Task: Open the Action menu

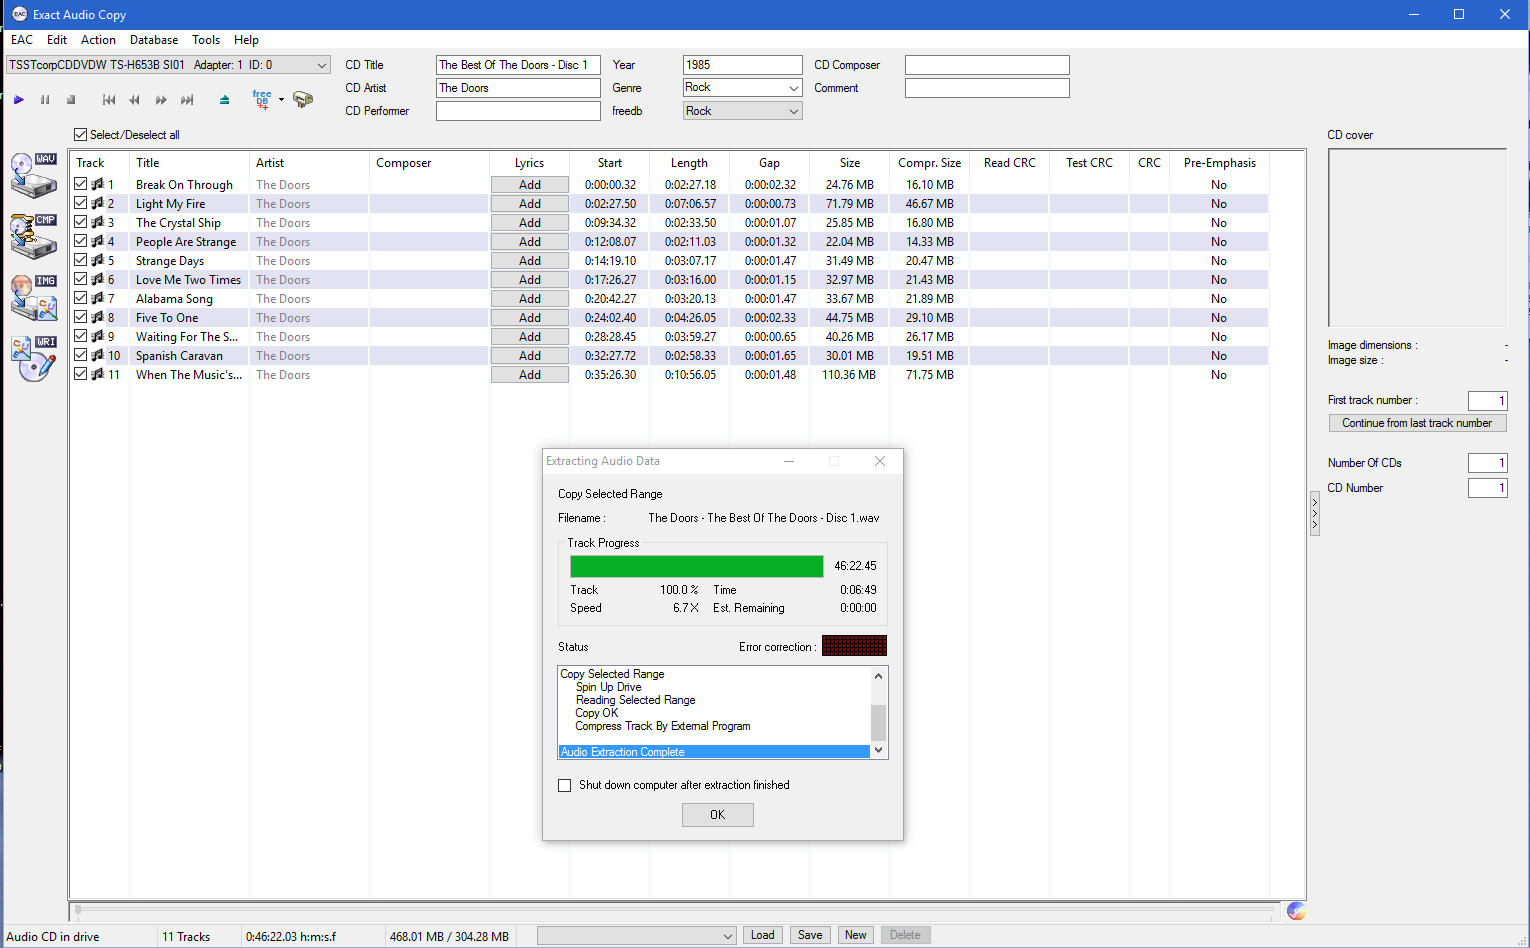Action: click(x=98, y=40)
